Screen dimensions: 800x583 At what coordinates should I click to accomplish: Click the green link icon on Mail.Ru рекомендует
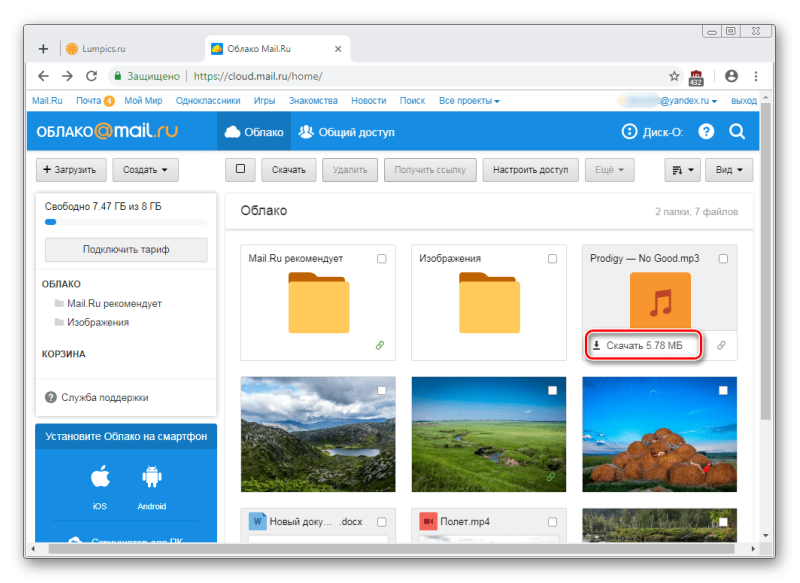(x=380, y=345)
